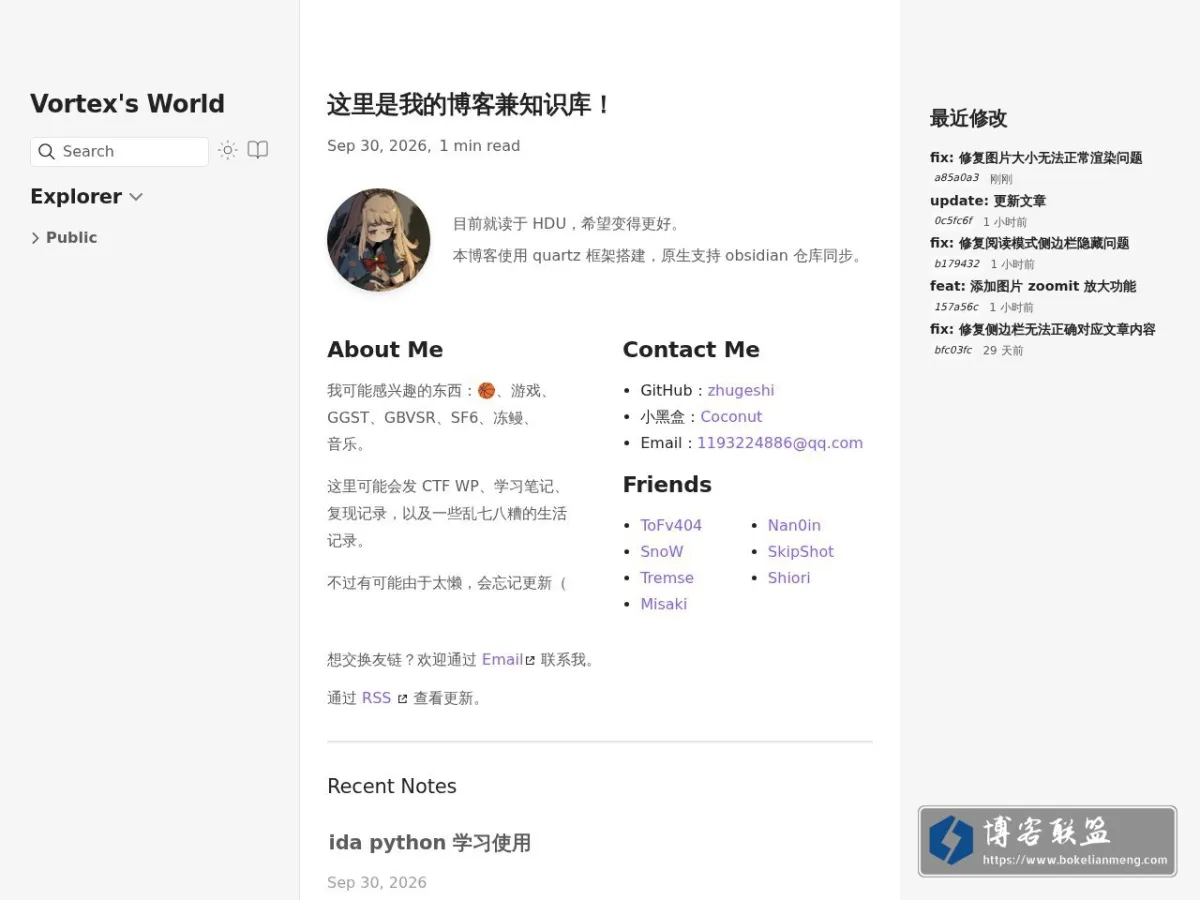Viewport: 1200px width, 900px height.
Task: Click commit hash 0c5fc6f
Action: [x=953, y=221]
